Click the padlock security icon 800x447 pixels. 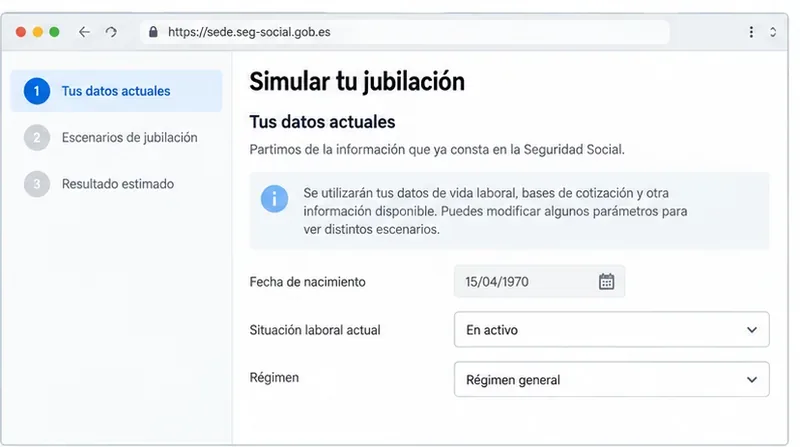[153, 32]
